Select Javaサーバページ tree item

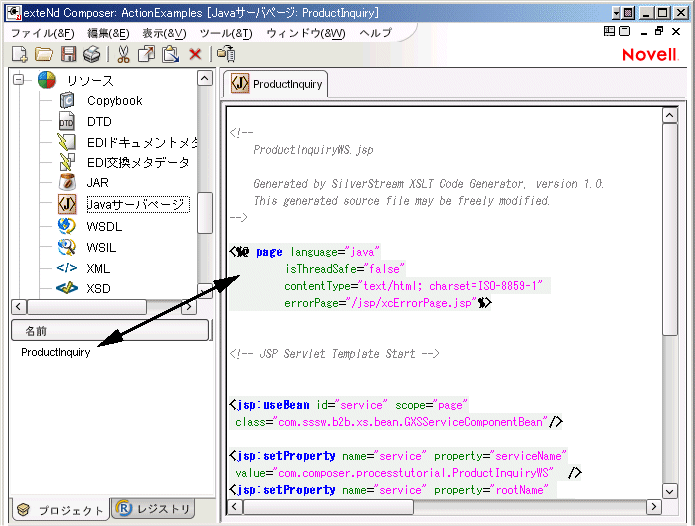tap(138, 204)
